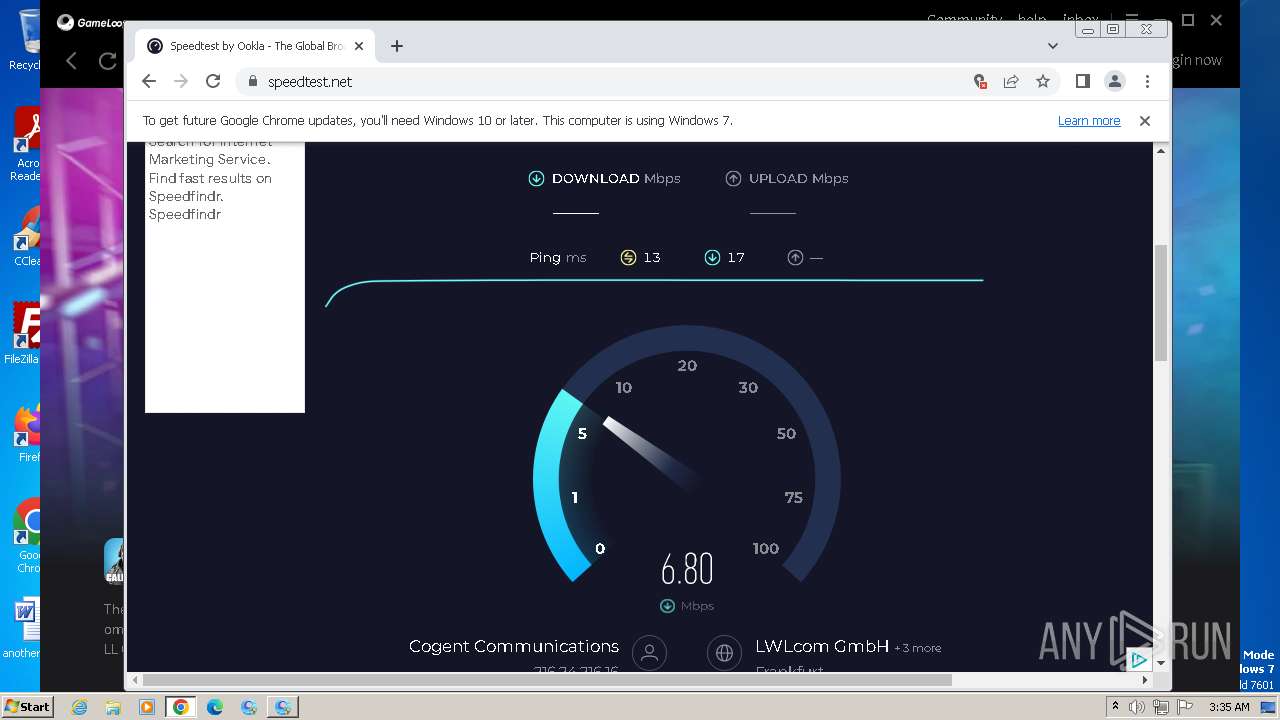The height and width of the screenshot is (720, 1280).
Task: Click the idle ping icon showing 13
Action: click(628, 258)
